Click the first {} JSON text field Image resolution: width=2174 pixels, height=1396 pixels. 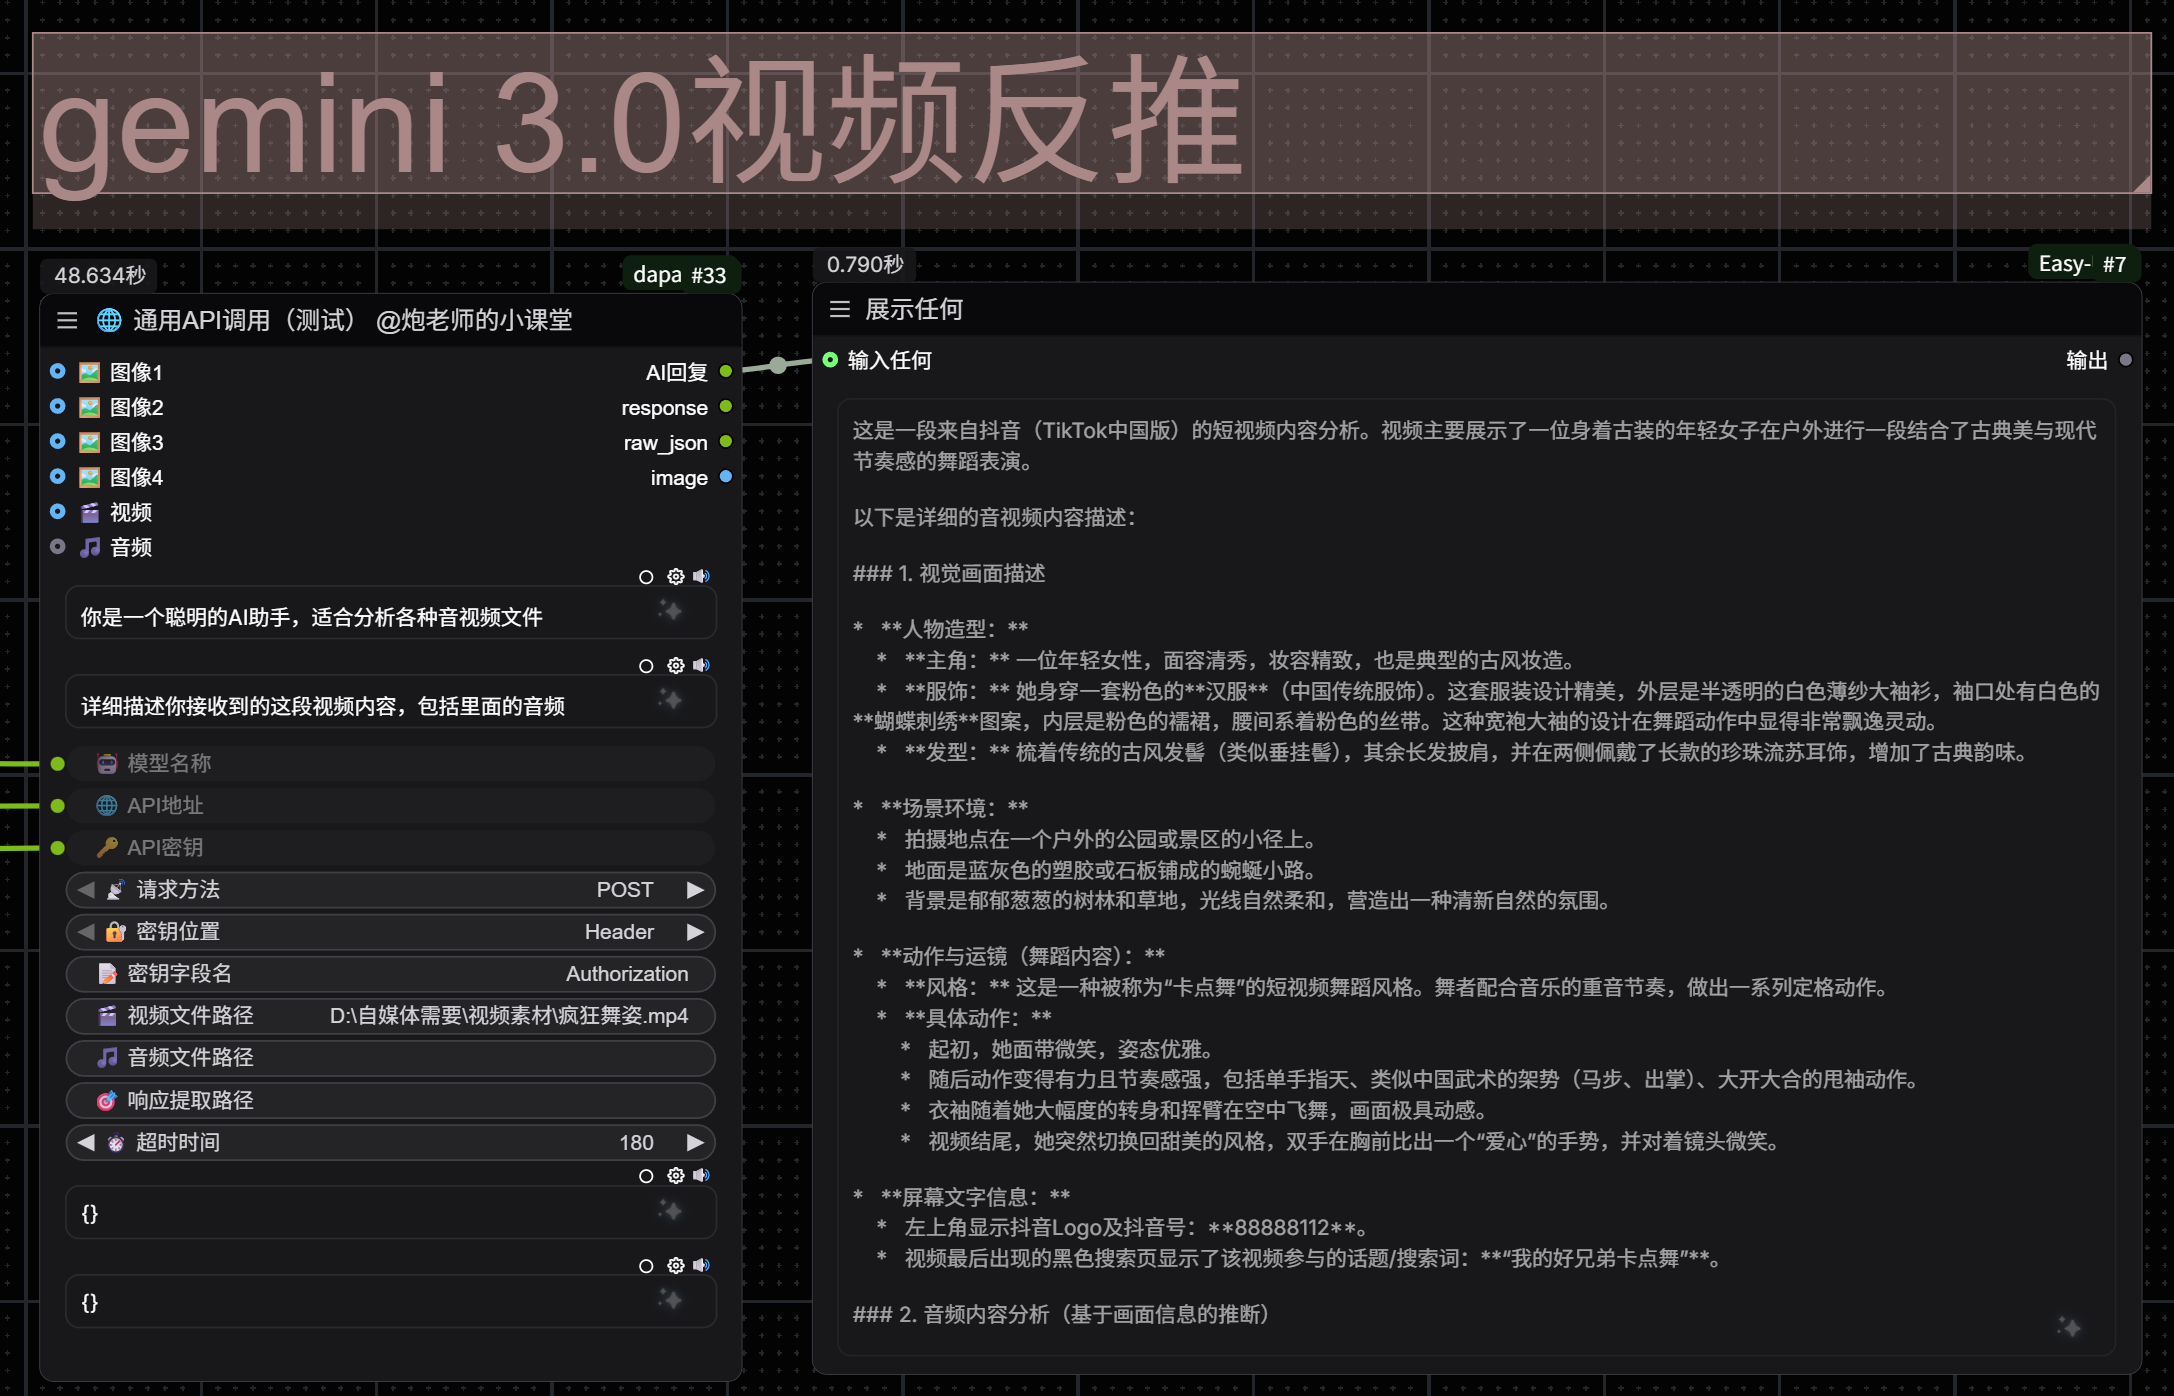391,1212
